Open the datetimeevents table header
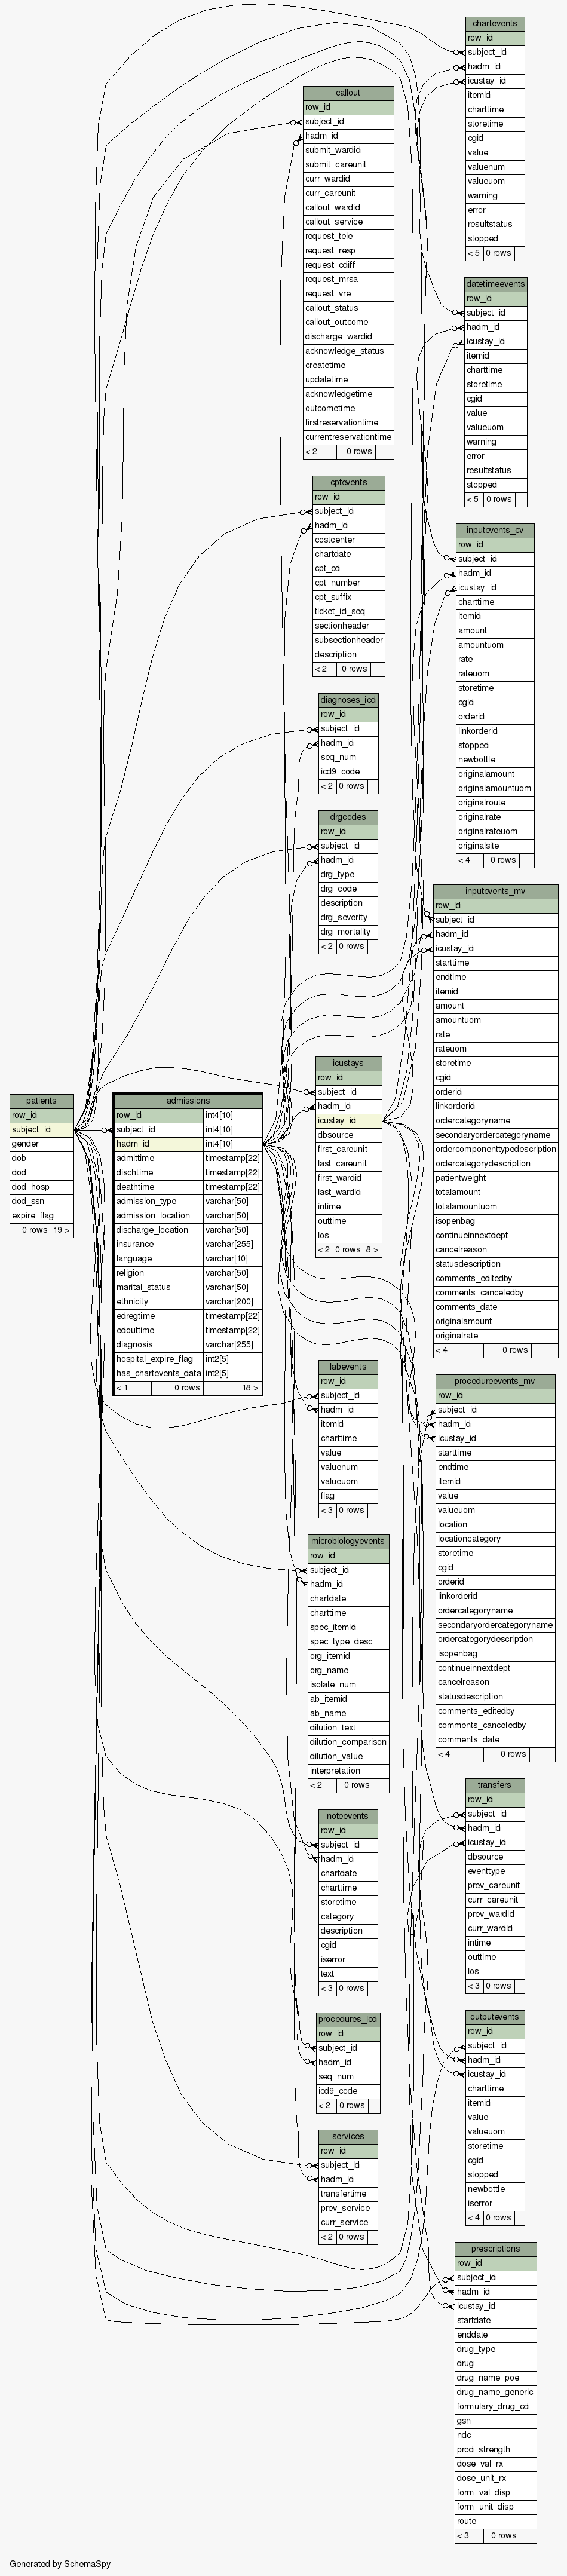 [495, 284]
